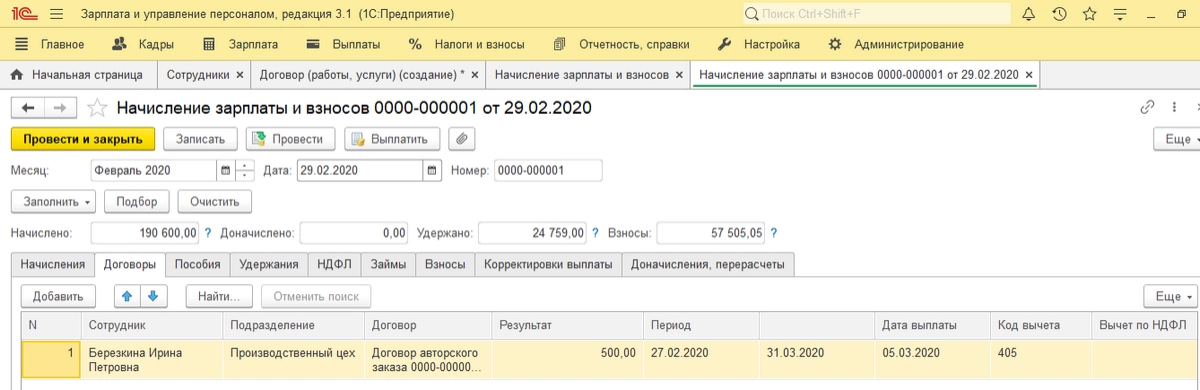Click the paperclip attachments button
Screen dimensions: 1200x390
(461, 139)
